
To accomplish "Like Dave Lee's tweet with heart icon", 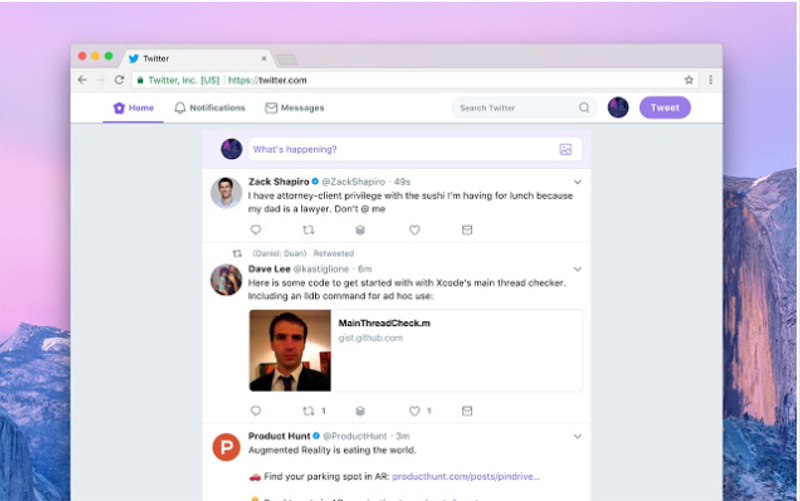I will coord(414,410).
